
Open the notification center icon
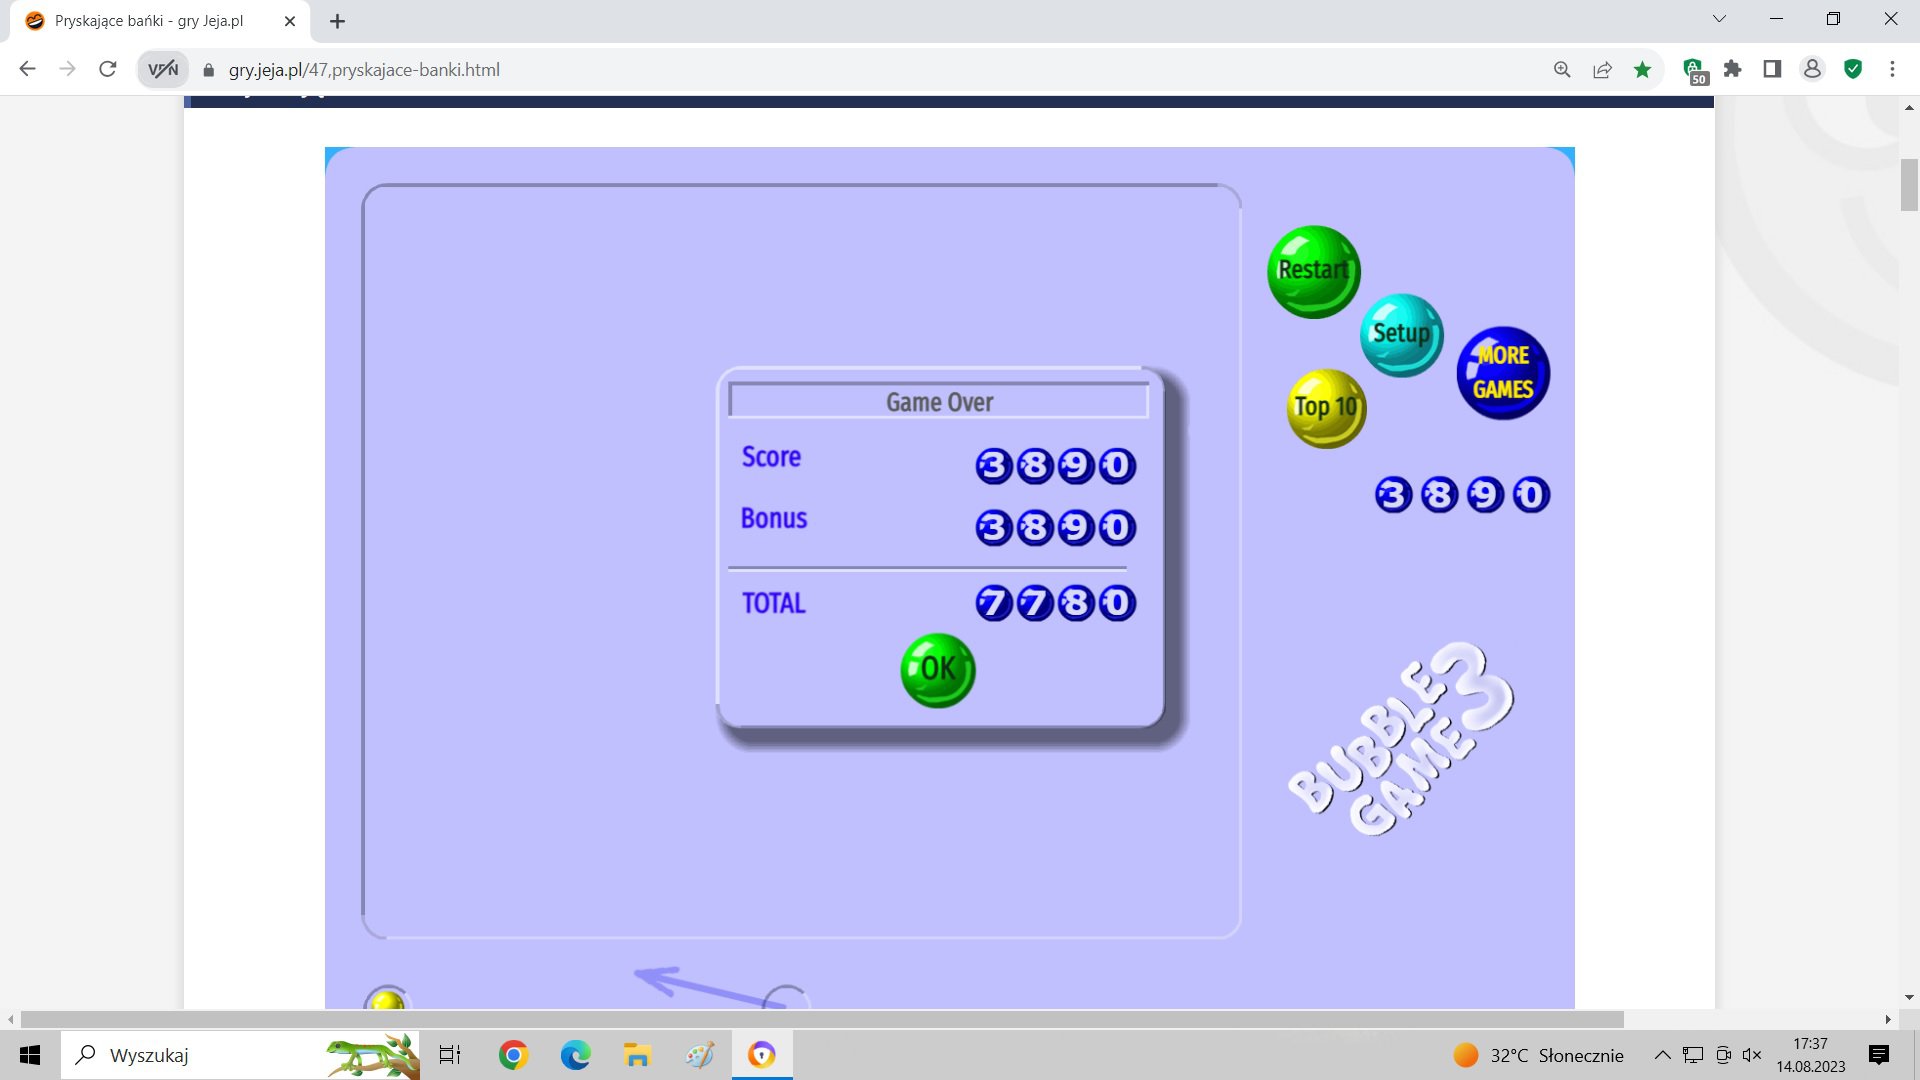[x=1879, y=1055]
